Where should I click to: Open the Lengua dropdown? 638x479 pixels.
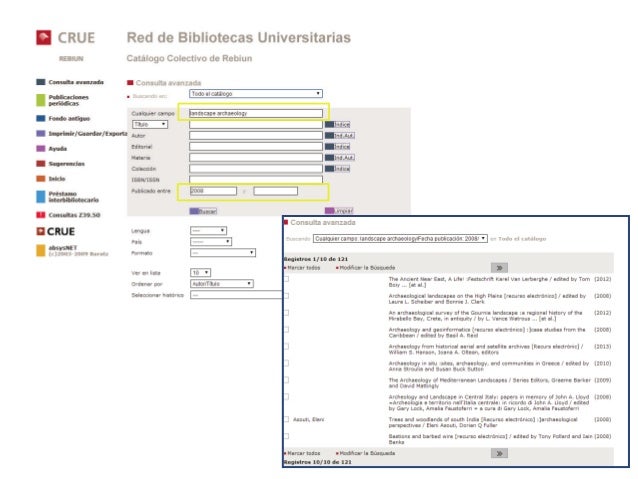click(208, 231)
